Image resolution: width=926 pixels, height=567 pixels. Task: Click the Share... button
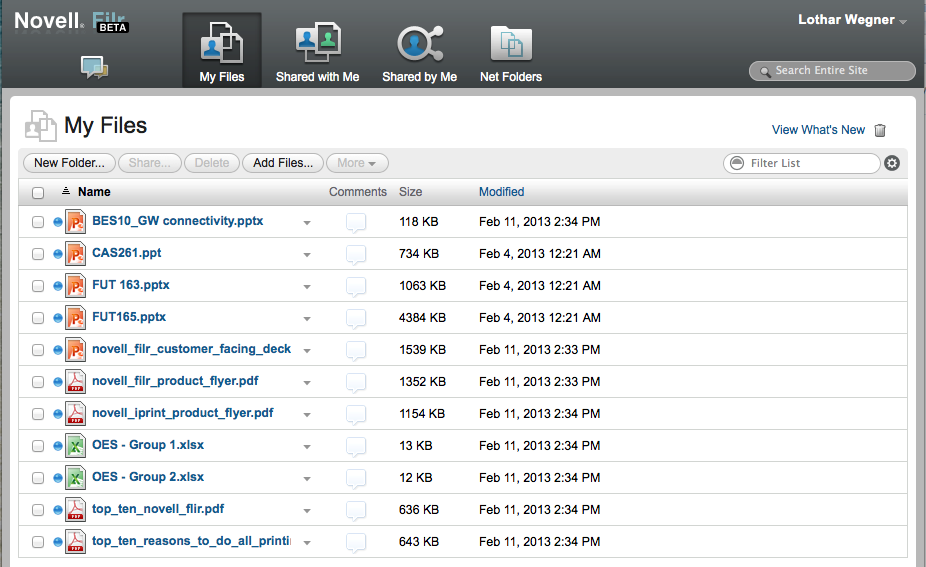point(149,163)
